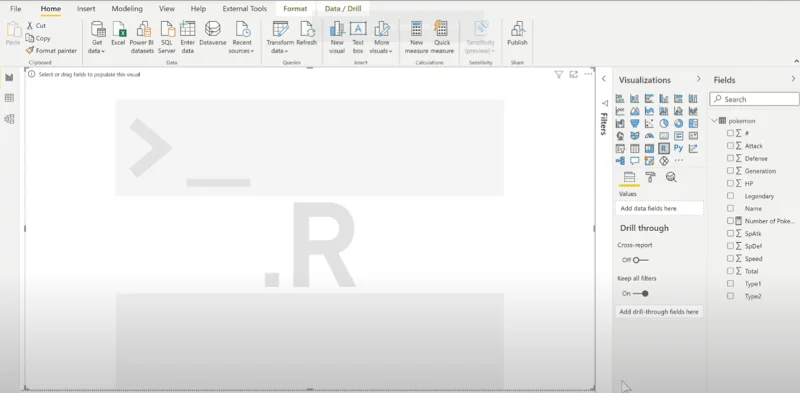
Task: Collapse the Fields pane chevron
Action: 793,79
